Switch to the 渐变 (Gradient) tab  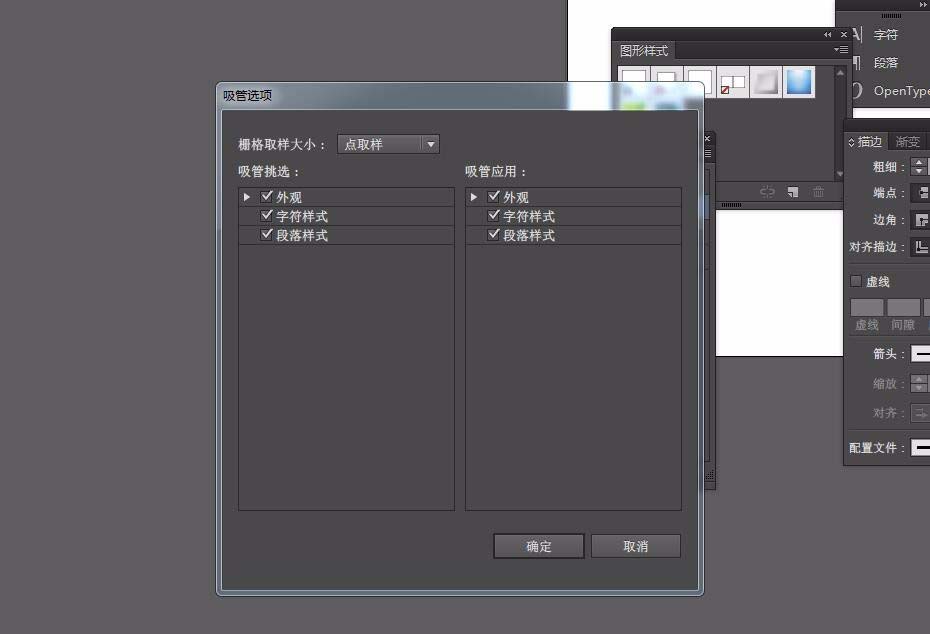coord(906,140)
